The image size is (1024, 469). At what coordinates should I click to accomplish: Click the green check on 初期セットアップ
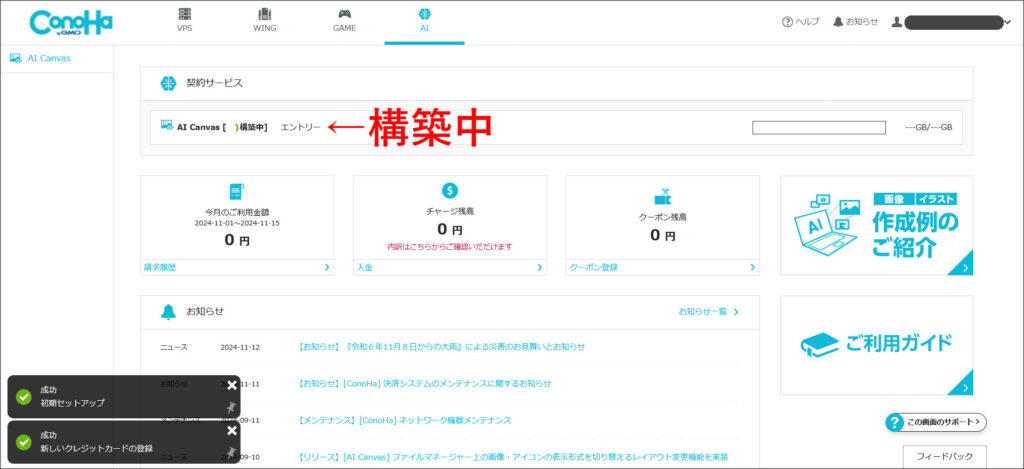[x=24, y=396]
